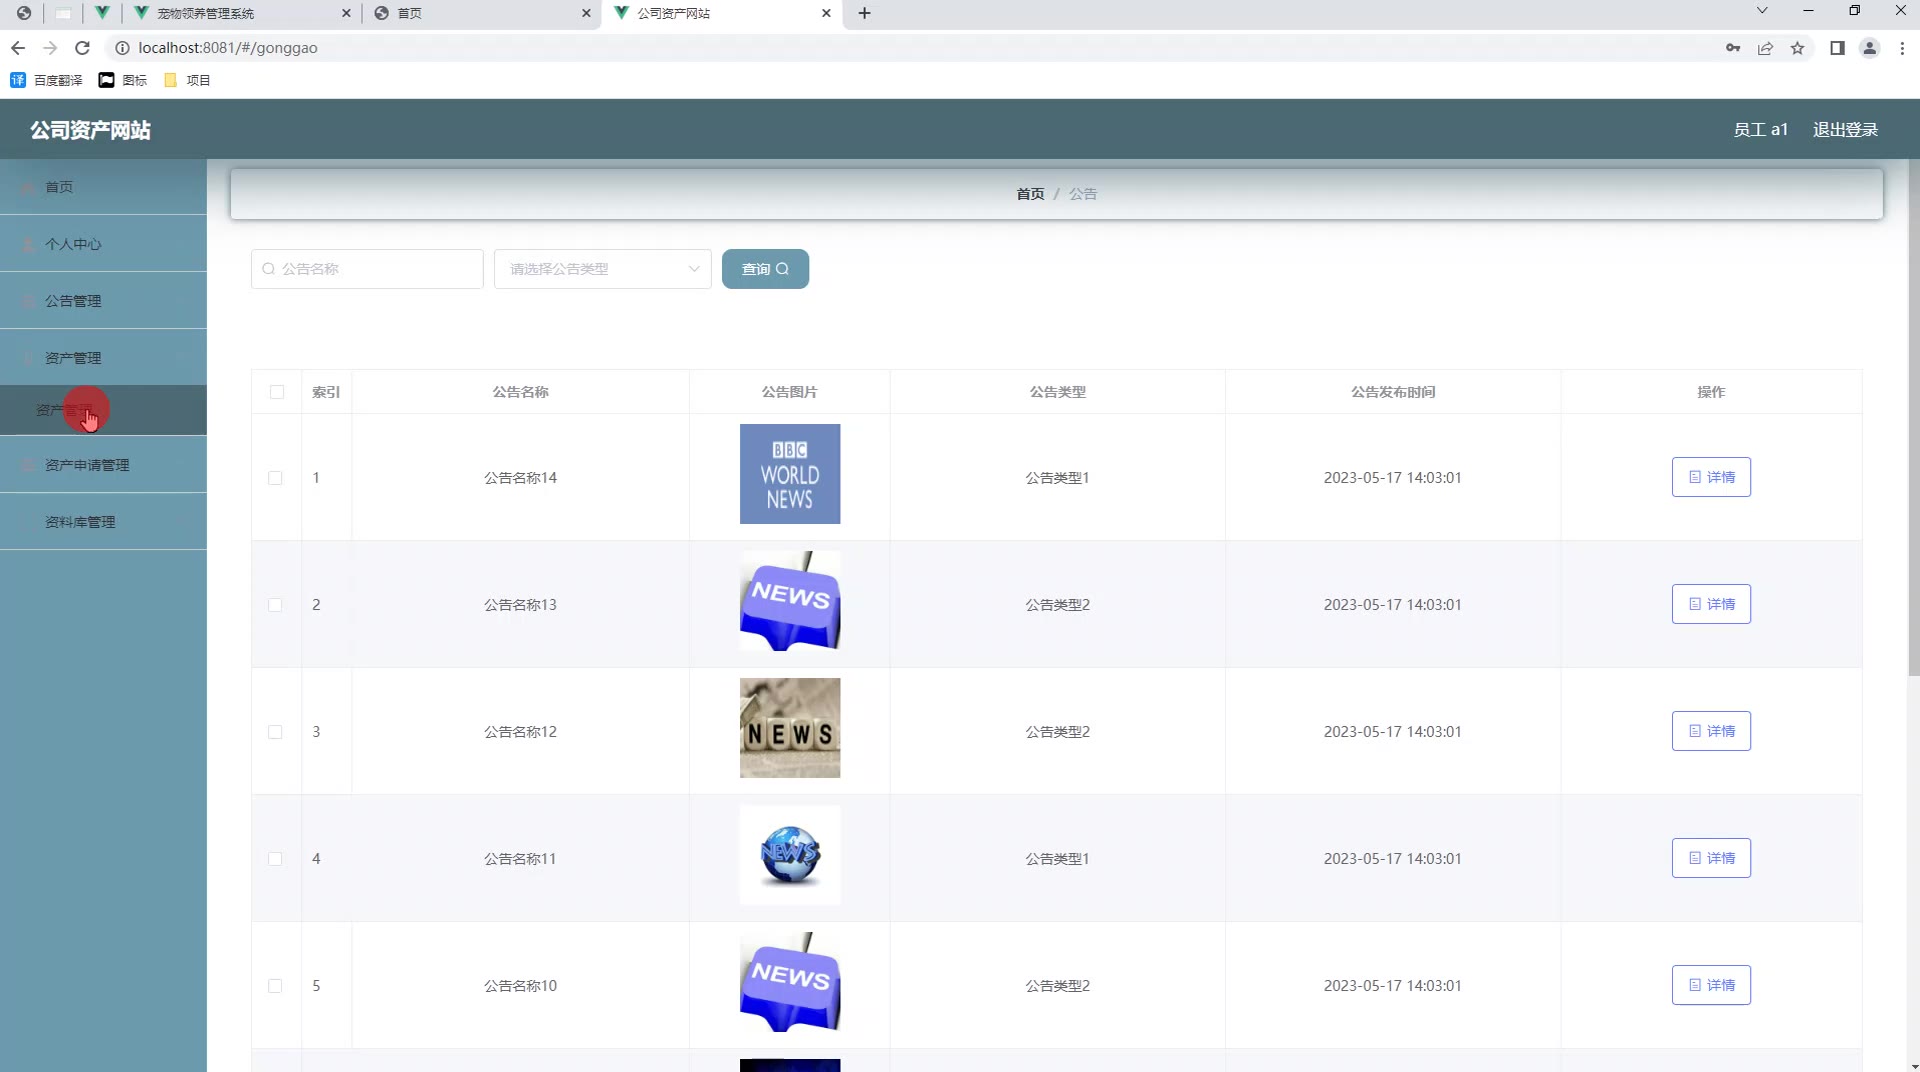Close the 宠物领养管理系统 tab
The height and width of the screenshot is (1072, 1920).
tap(346, 13)
